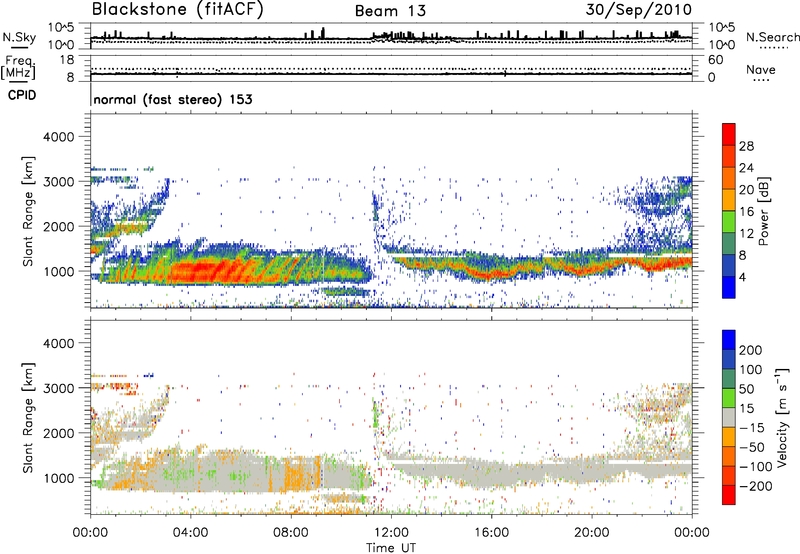Image resolution: width=800 pixels, height=554 pixels.
Task: Pick the red bottom segment of Velocity colorbar
Action: 729,495
